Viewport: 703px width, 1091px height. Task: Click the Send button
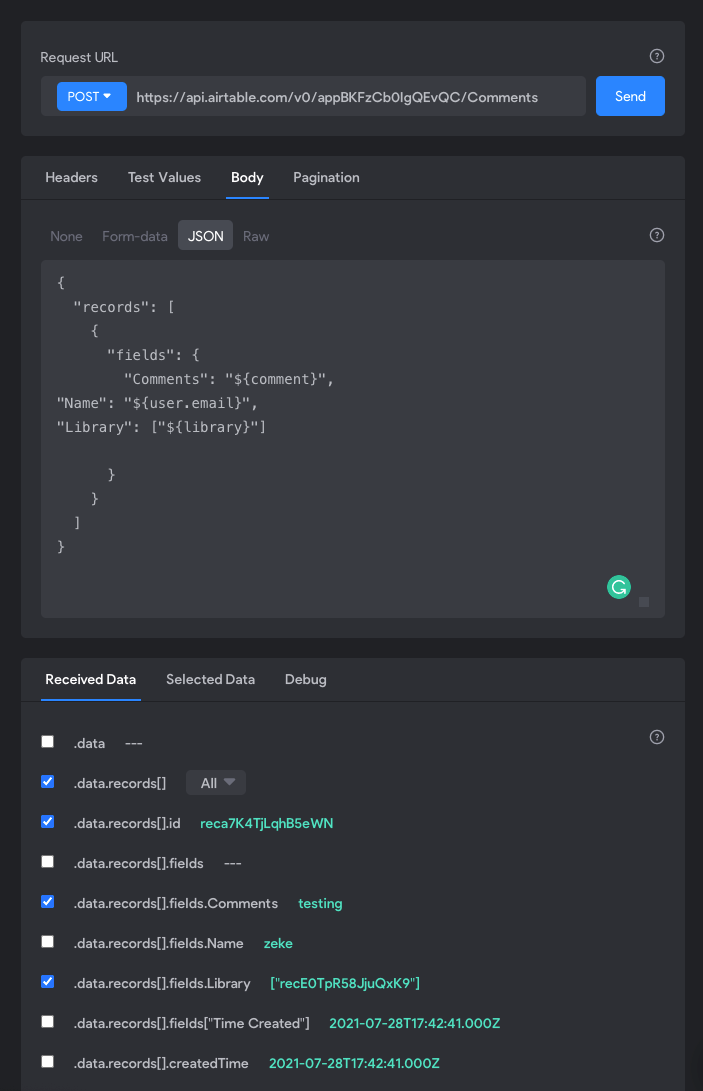tap(630, 96)
